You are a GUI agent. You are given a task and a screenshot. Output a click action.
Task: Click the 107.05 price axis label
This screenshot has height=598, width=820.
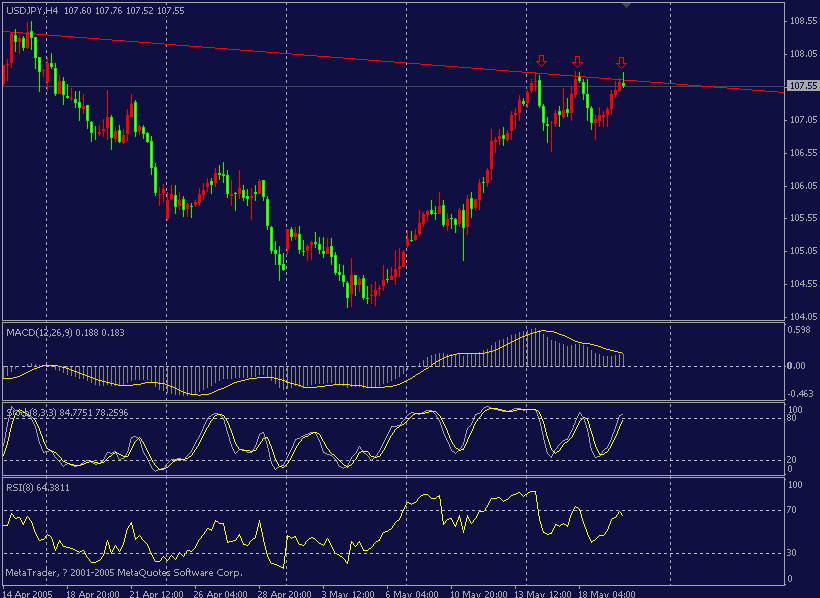803,120
